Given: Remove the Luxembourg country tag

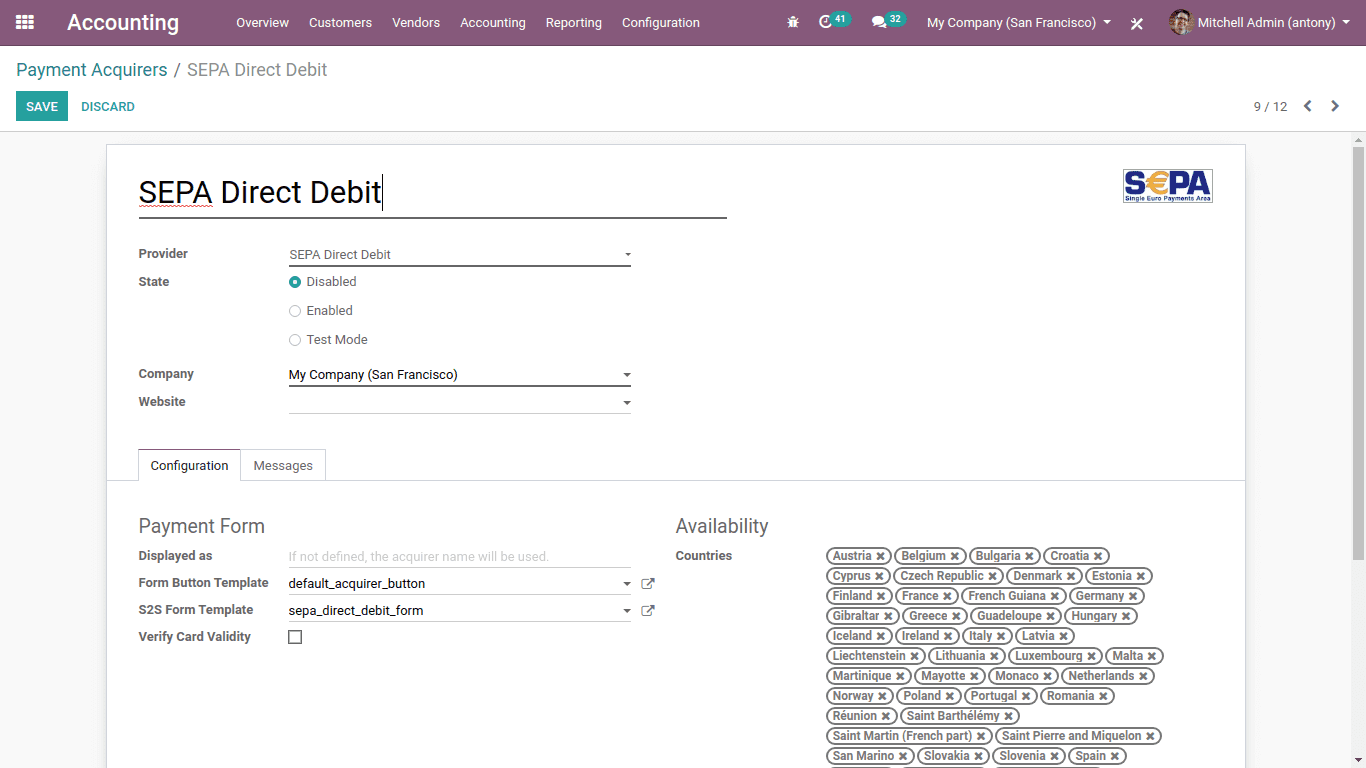Looking at the screenshot, I should tap(1091, 656).
